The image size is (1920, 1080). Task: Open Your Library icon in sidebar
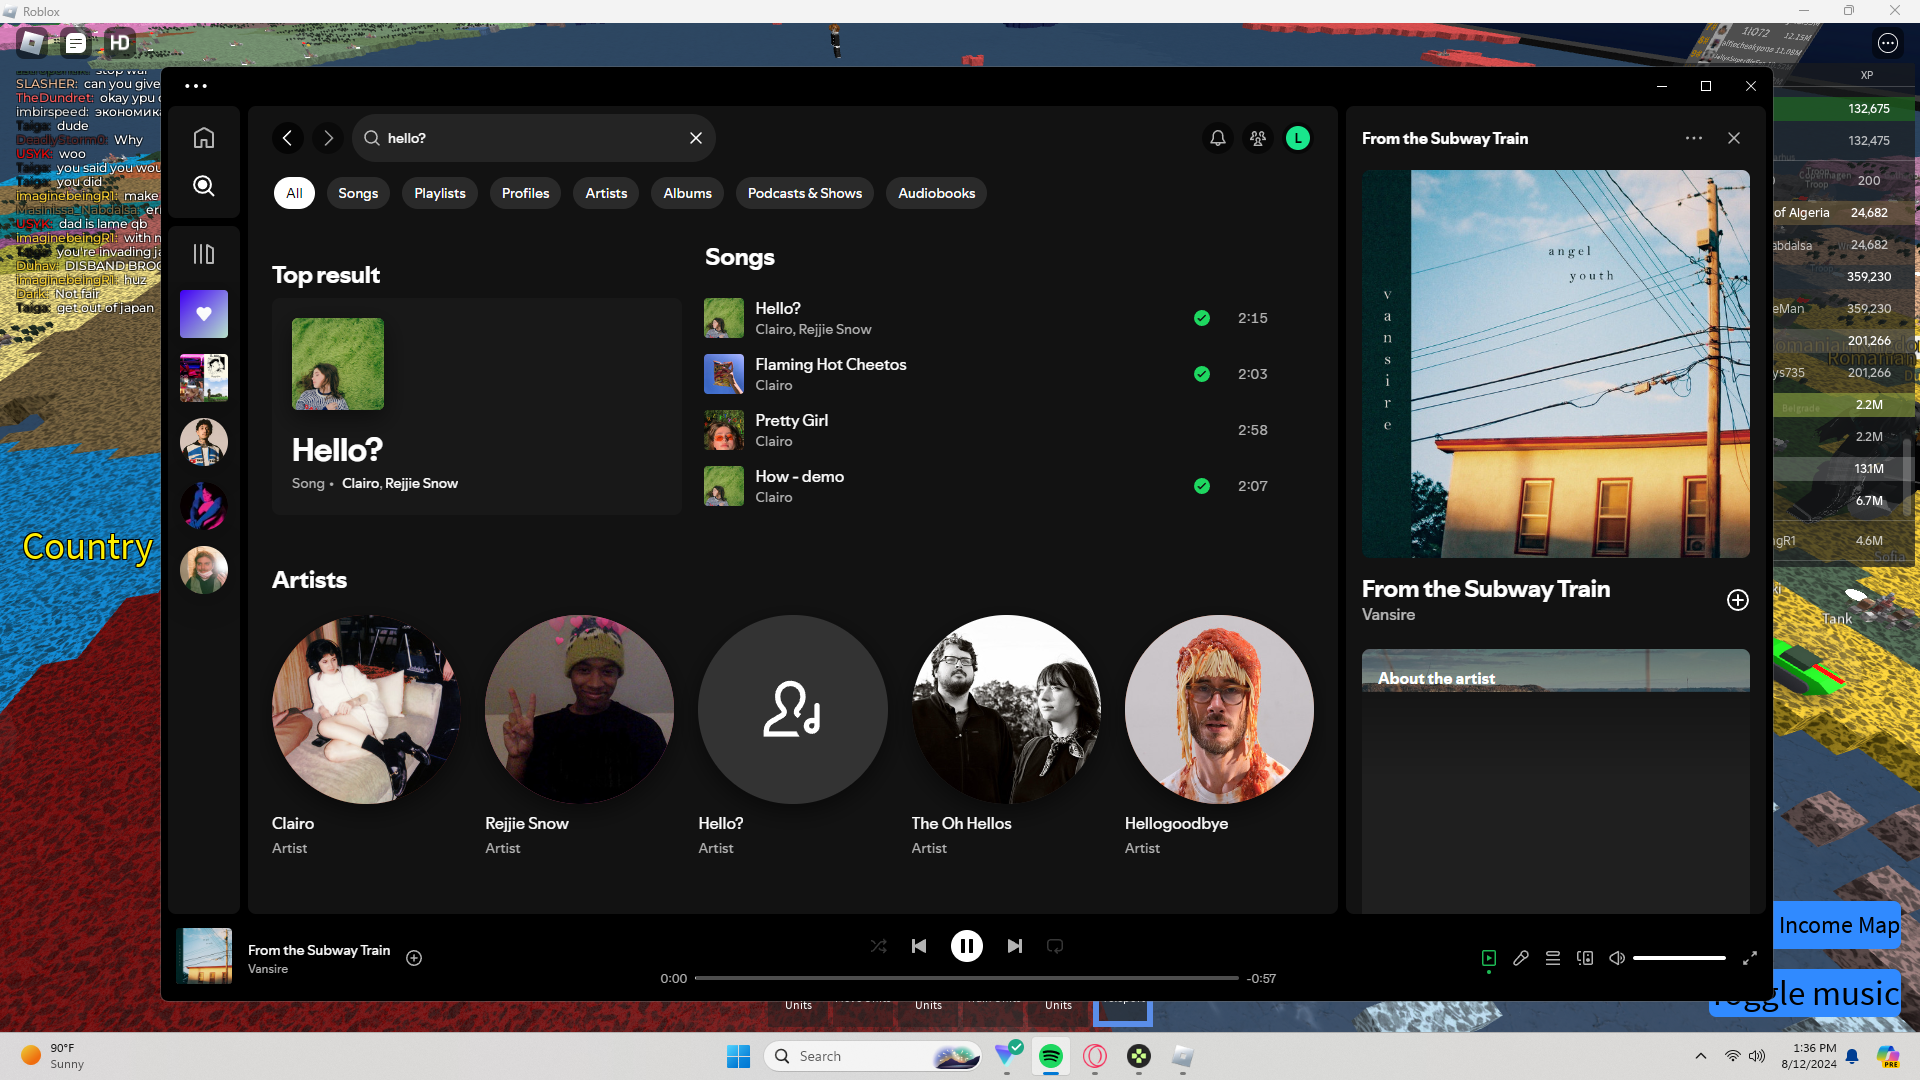tap(204, 254)
